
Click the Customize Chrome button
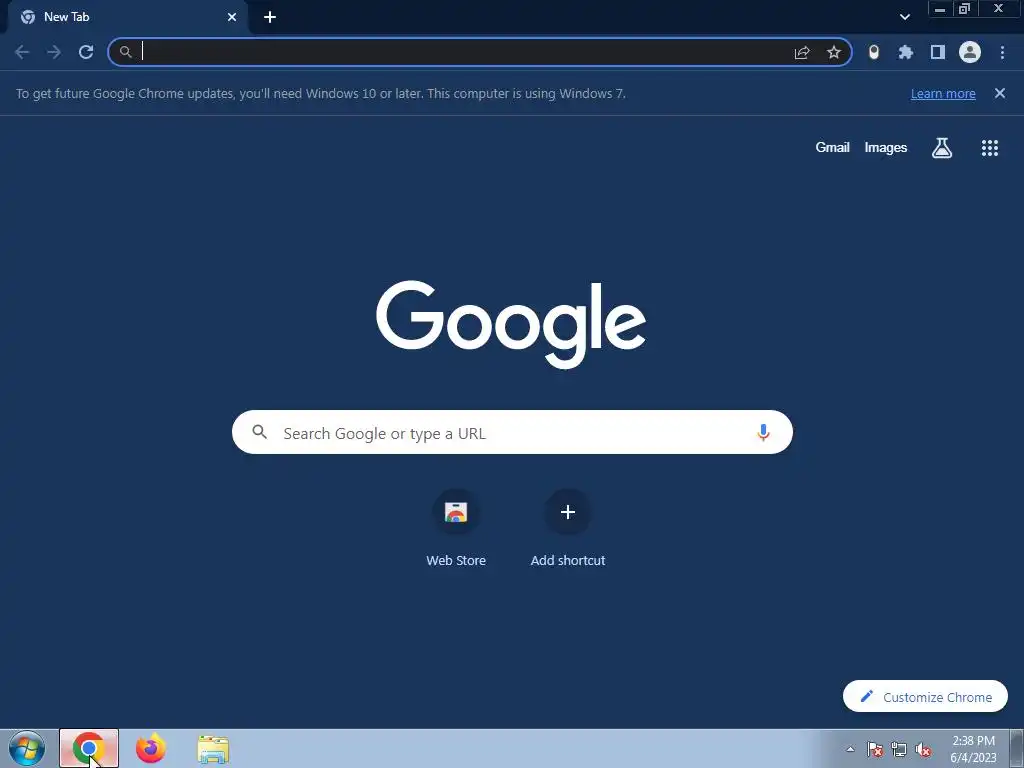925,697
